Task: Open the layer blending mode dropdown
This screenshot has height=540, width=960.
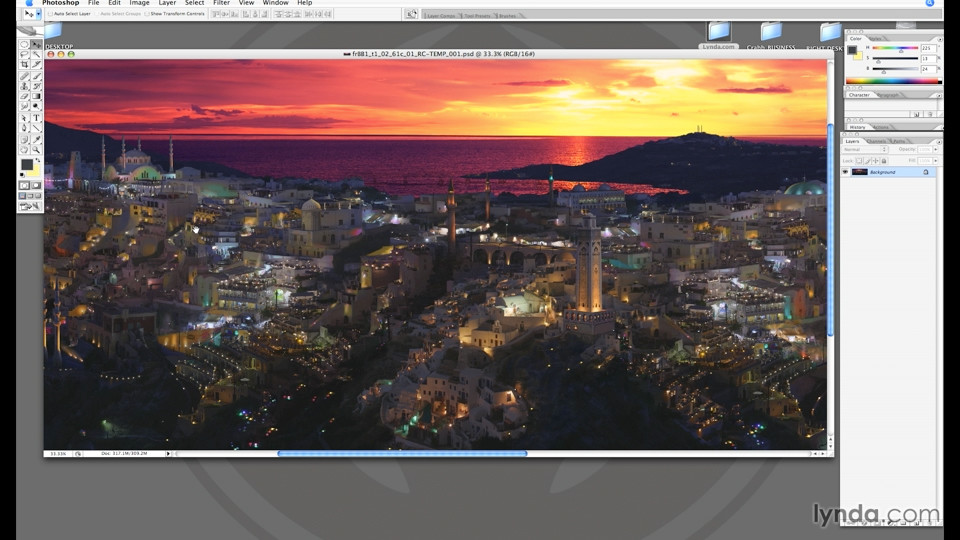Action: (x=865, y=149)
